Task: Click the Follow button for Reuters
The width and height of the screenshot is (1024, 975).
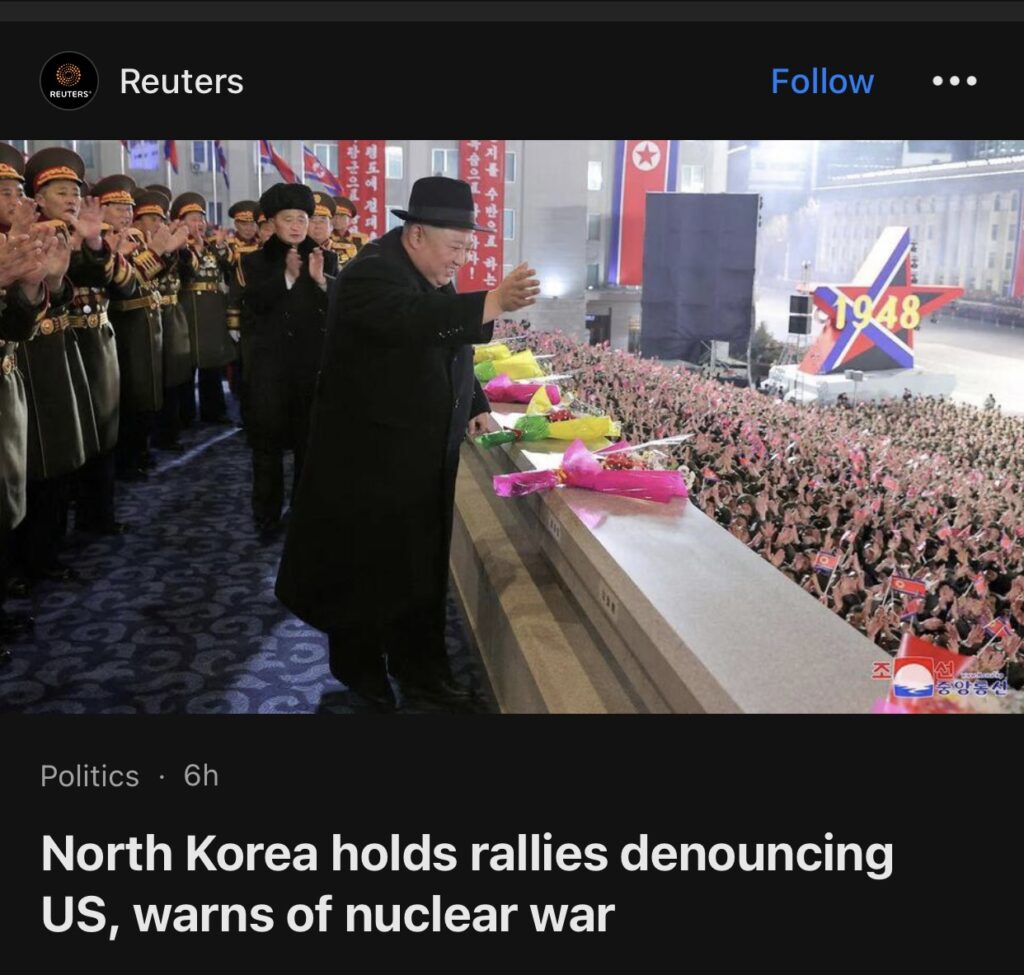Action: coord(822,81)
